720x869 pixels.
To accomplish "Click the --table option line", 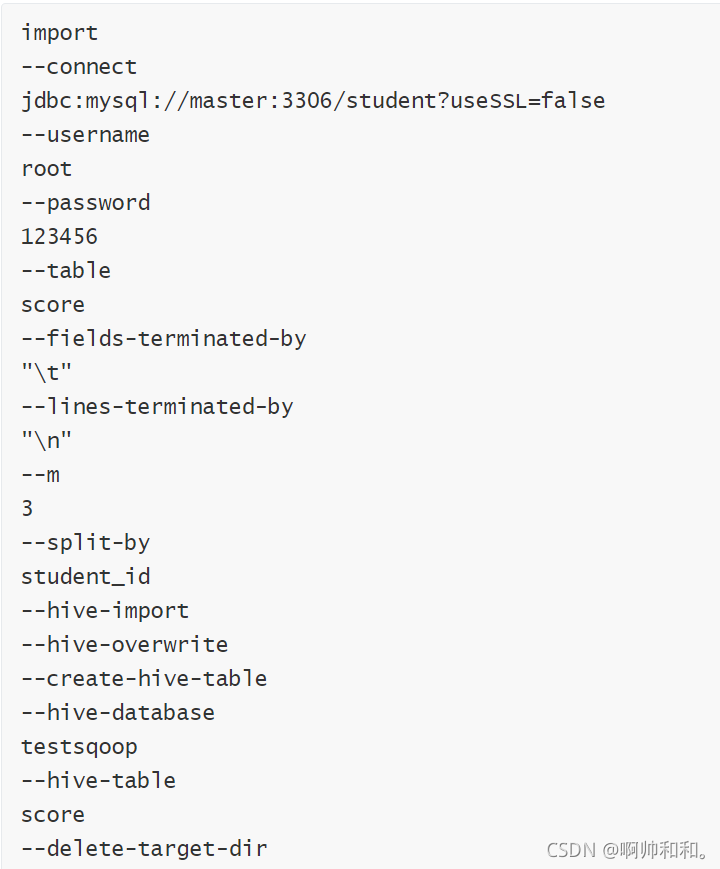I will click(x=66, y=270).
